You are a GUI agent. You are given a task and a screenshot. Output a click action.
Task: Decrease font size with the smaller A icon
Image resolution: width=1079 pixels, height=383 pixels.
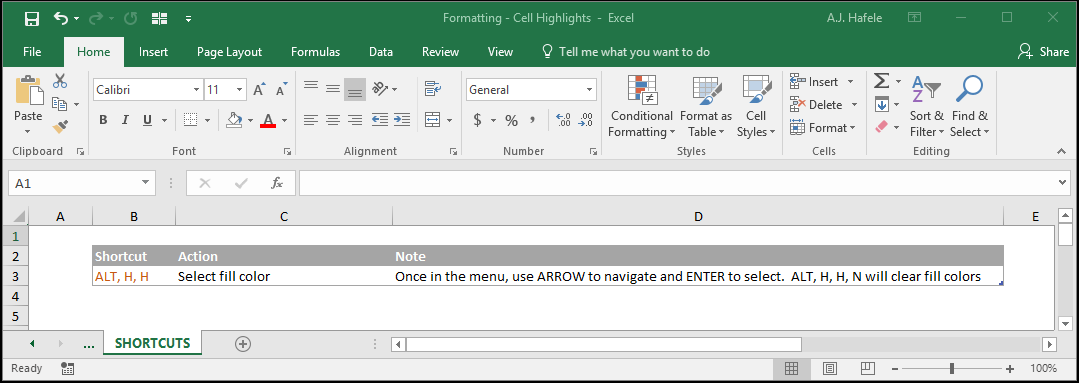click(x=281, y=89)
